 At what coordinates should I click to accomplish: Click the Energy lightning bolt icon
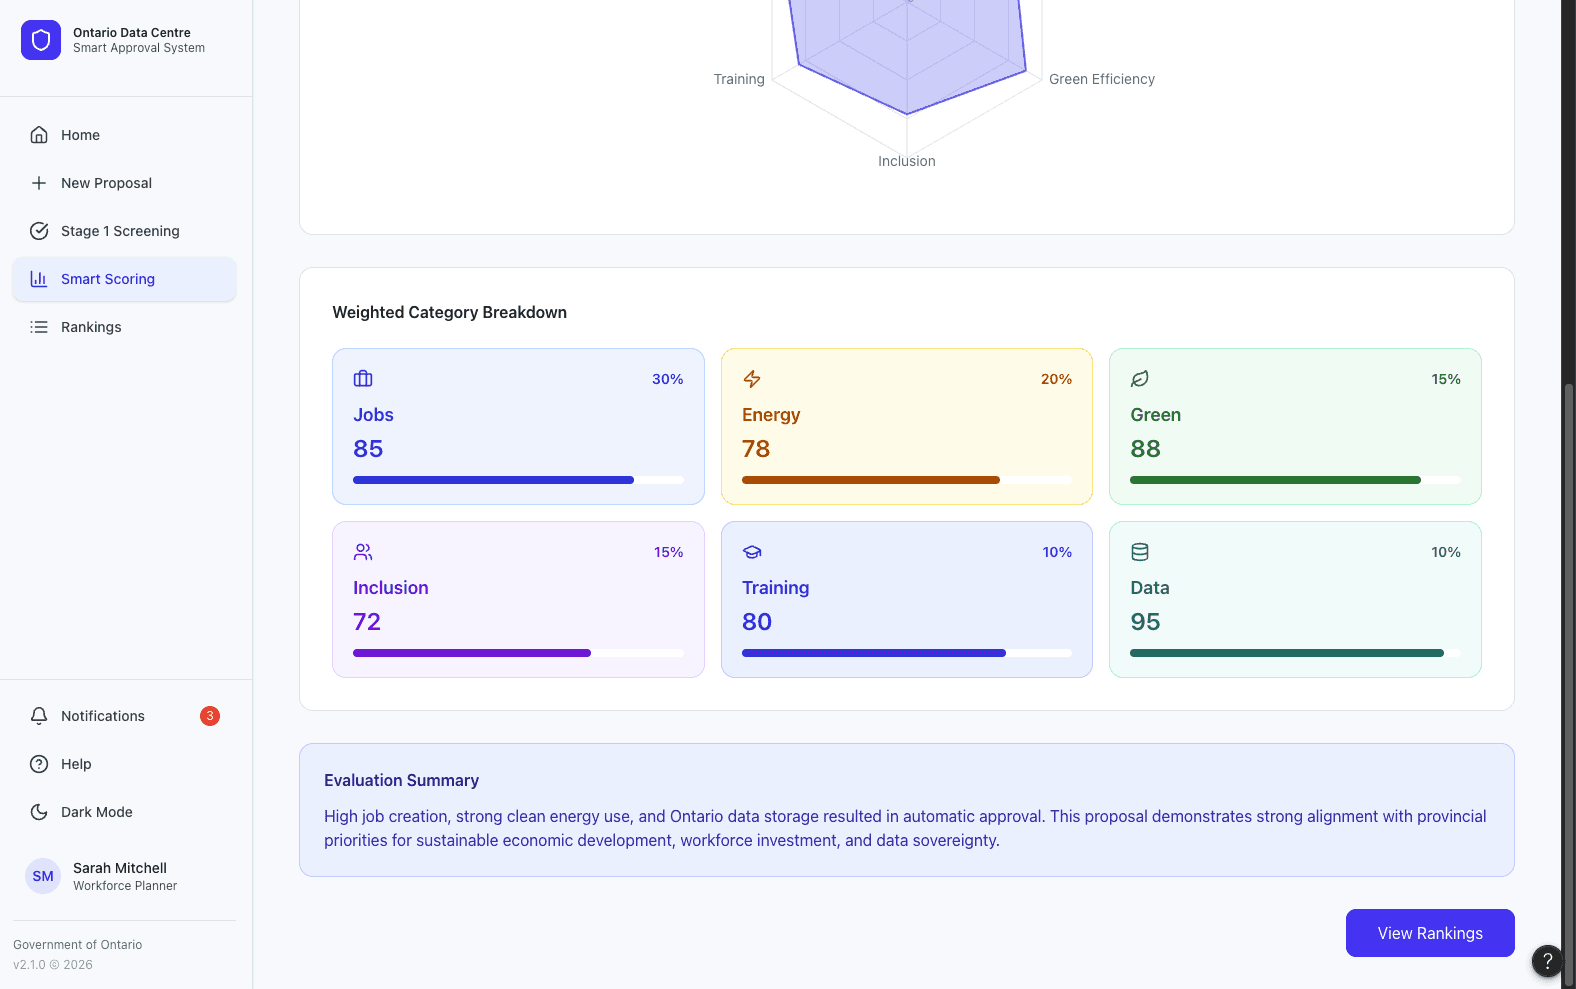[x=752, y=379]
